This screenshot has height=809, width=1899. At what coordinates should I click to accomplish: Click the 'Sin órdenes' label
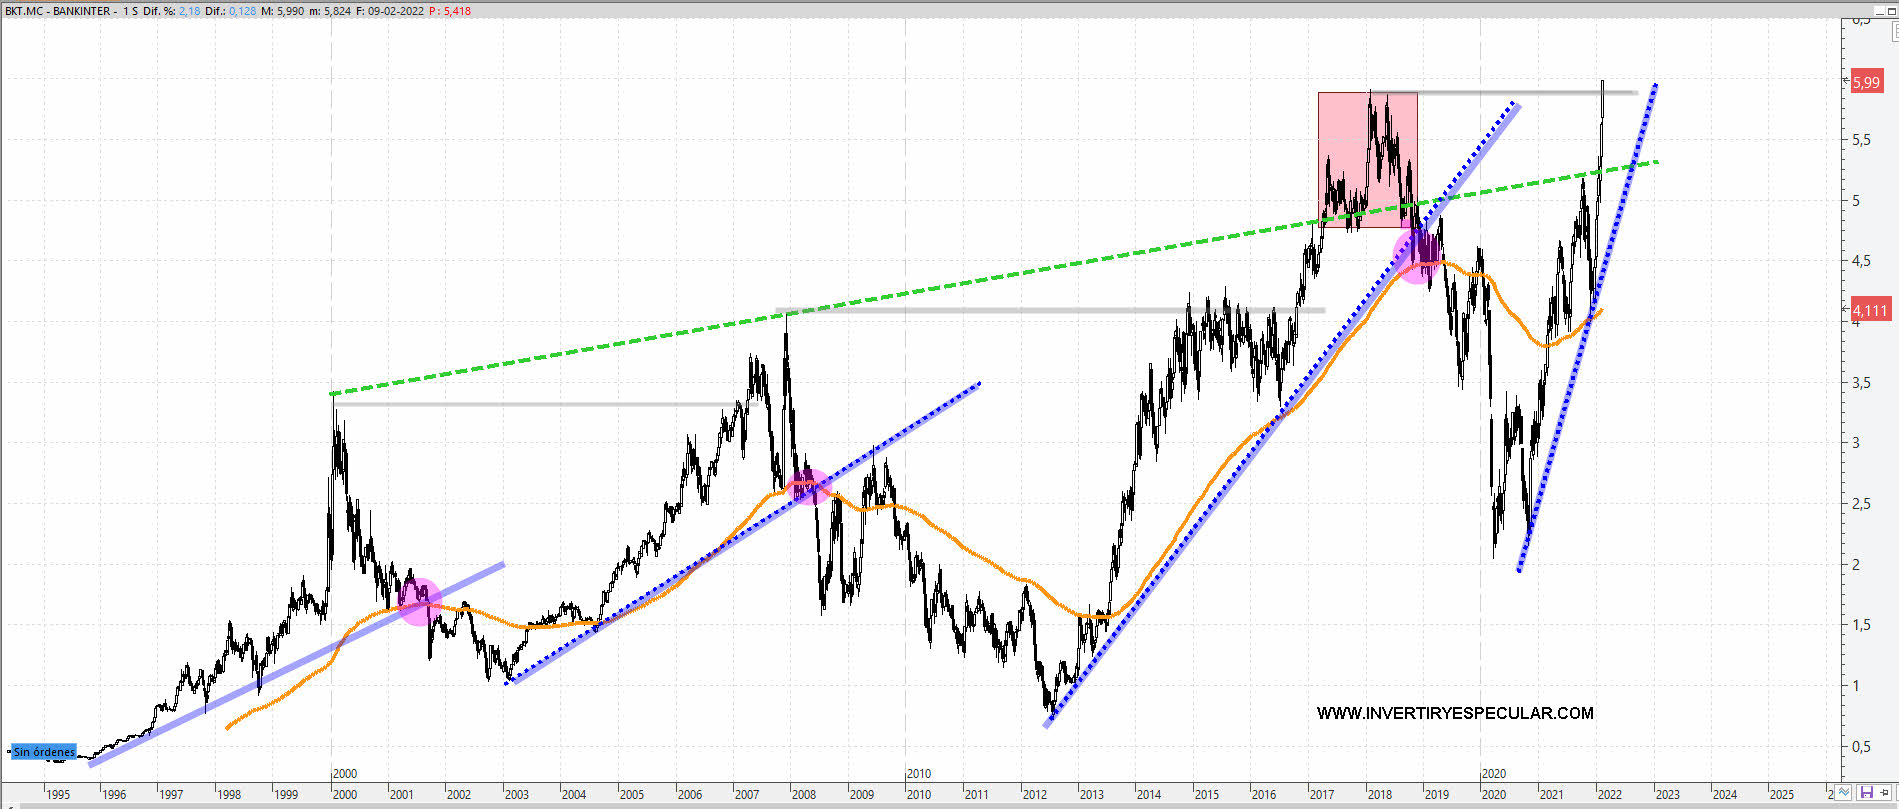43,752
